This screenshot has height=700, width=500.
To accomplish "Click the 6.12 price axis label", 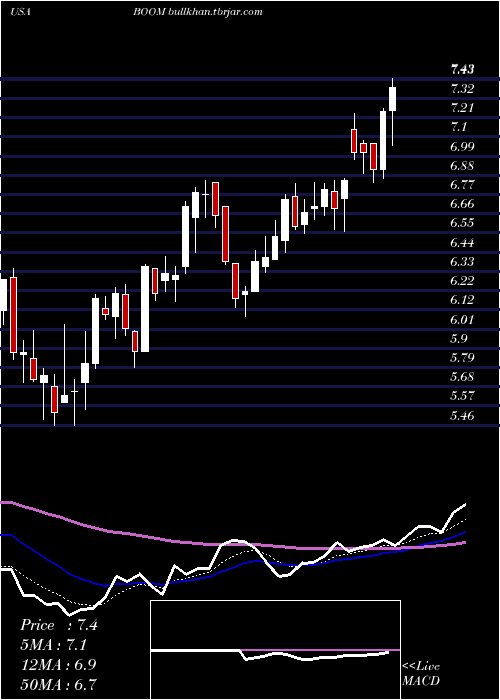I will [x=462, y=300].
